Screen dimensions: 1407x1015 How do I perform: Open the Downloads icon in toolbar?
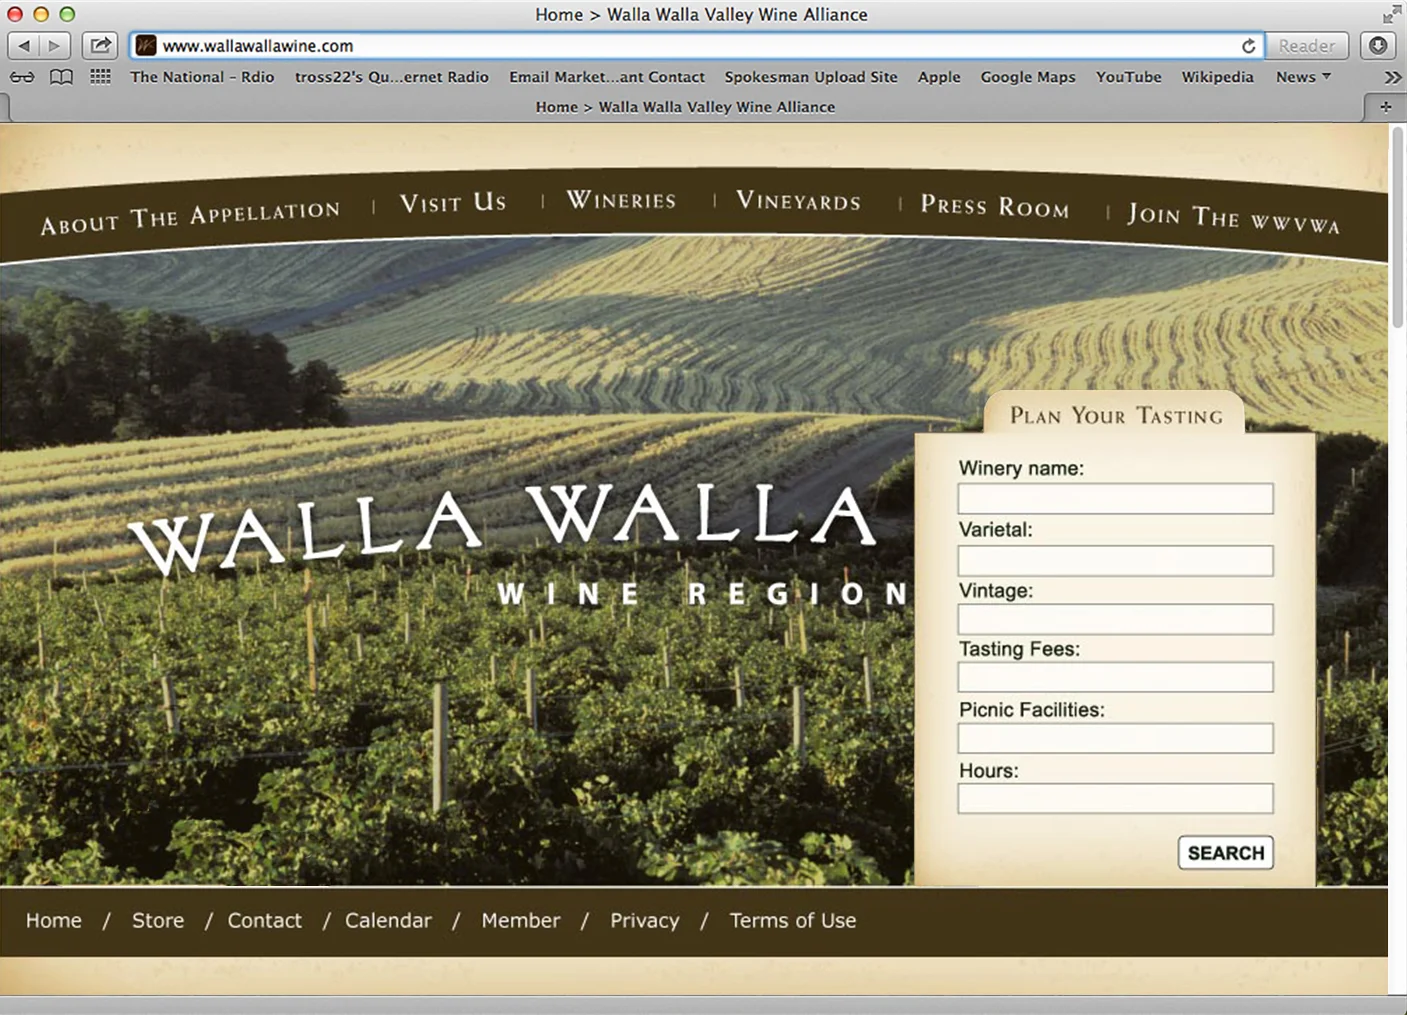pyautogui.click(x=1378, y=46)
